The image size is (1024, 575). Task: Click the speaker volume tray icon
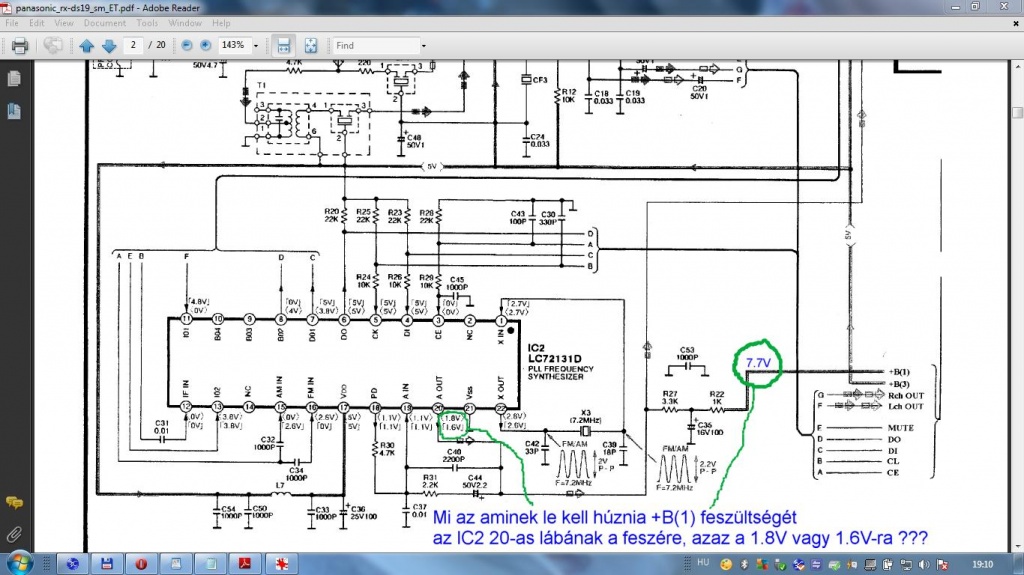click(x=923, y=564)
